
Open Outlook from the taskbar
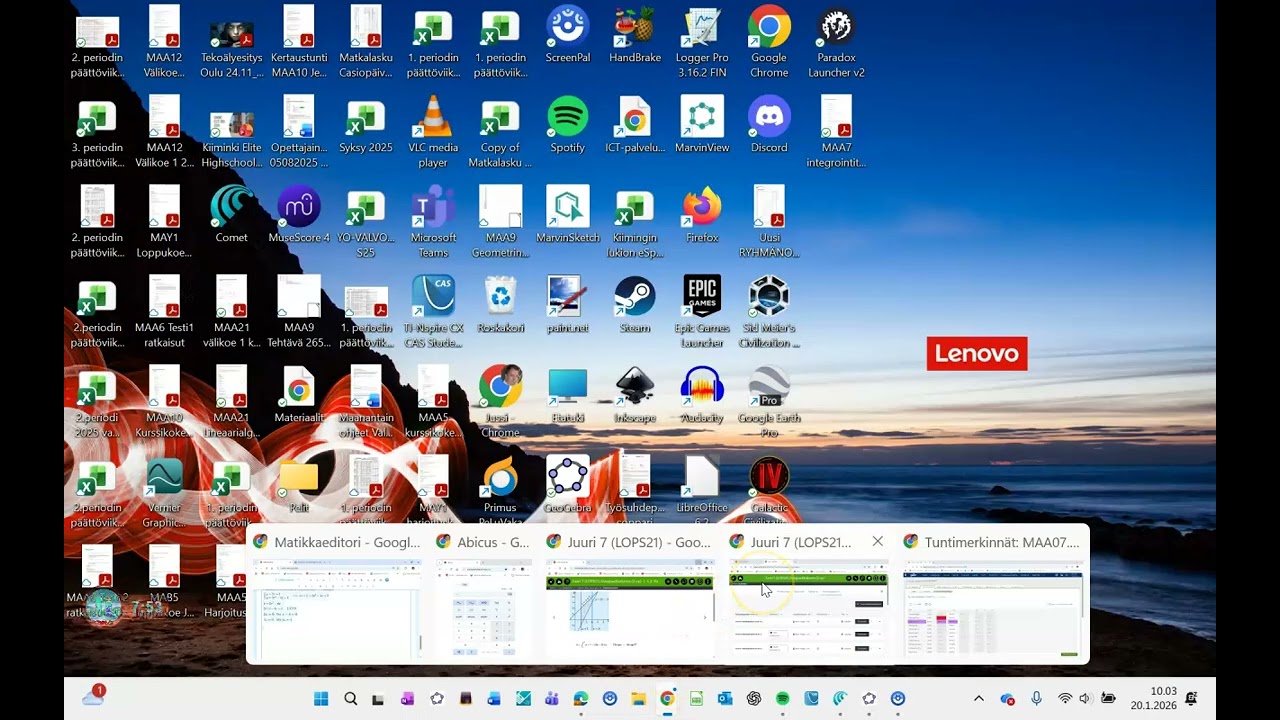coord(725,698)
